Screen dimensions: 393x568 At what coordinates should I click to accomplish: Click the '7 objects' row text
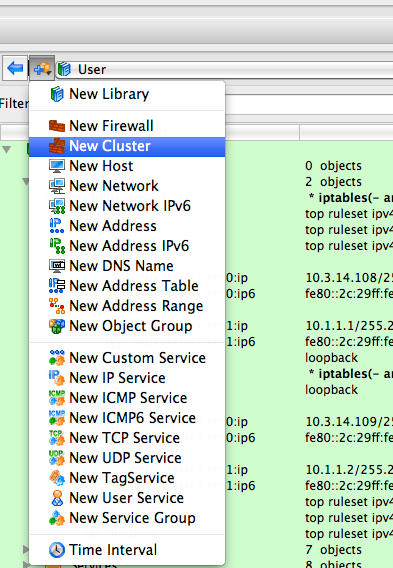click(333, 550)
